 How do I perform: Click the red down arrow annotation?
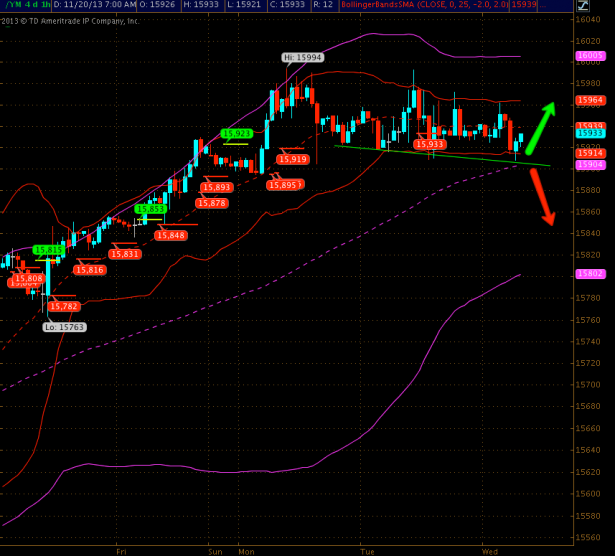pyautogui.click(x=542, y=195)
